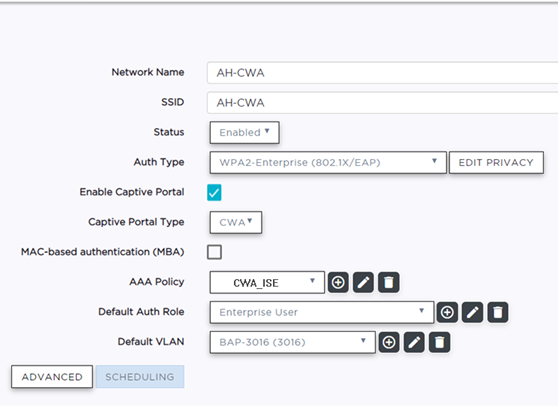
Task: Edit the Enterprise User auth role
Action: 473,312
